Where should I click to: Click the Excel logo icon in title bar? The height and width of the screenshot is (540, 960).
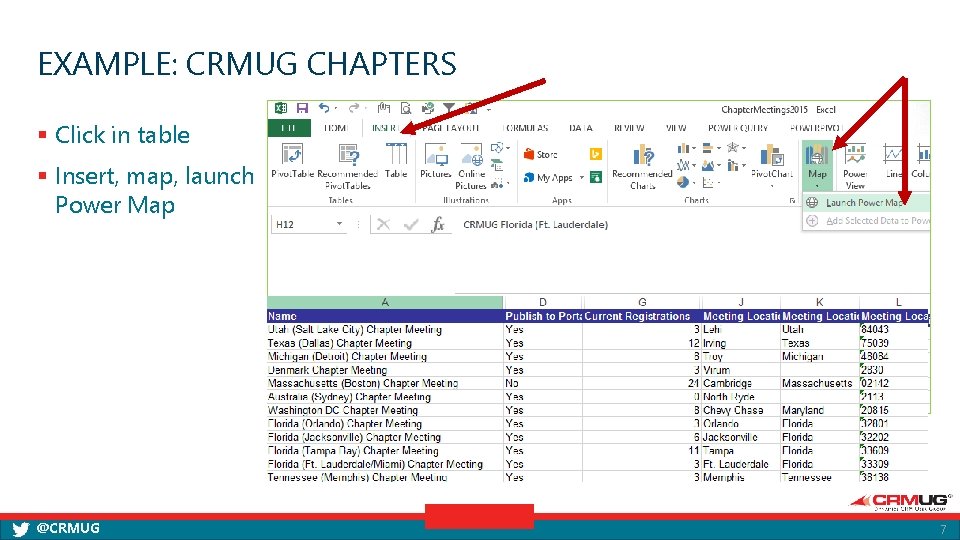click(280, 108)
